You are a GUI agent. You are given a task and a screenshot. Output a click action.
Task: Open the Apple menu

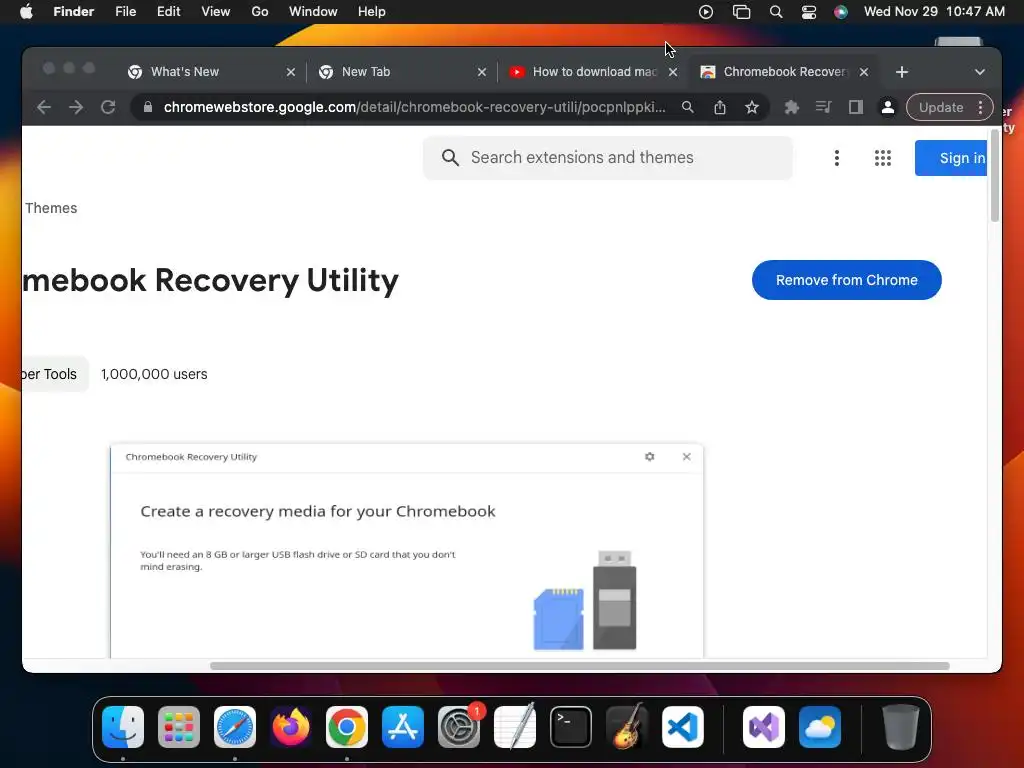coord(26,12)
